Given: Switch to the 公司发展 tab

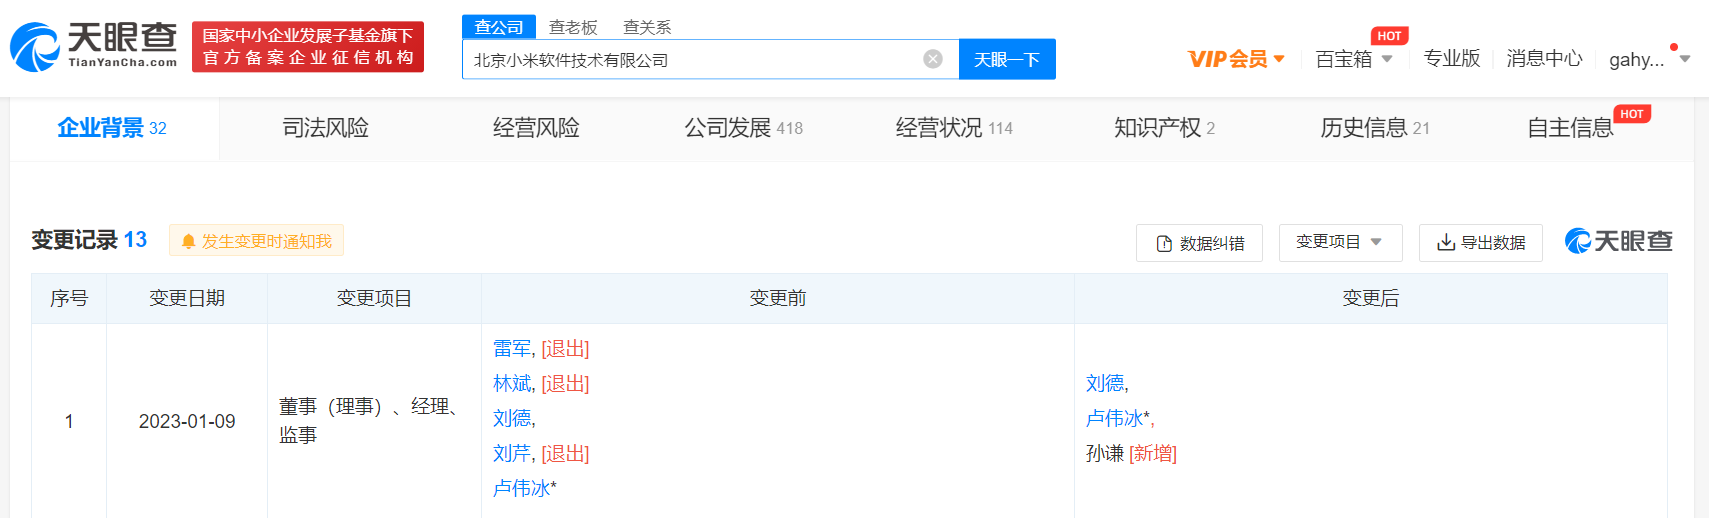Looking at the screenshot, I should point(743,128).
